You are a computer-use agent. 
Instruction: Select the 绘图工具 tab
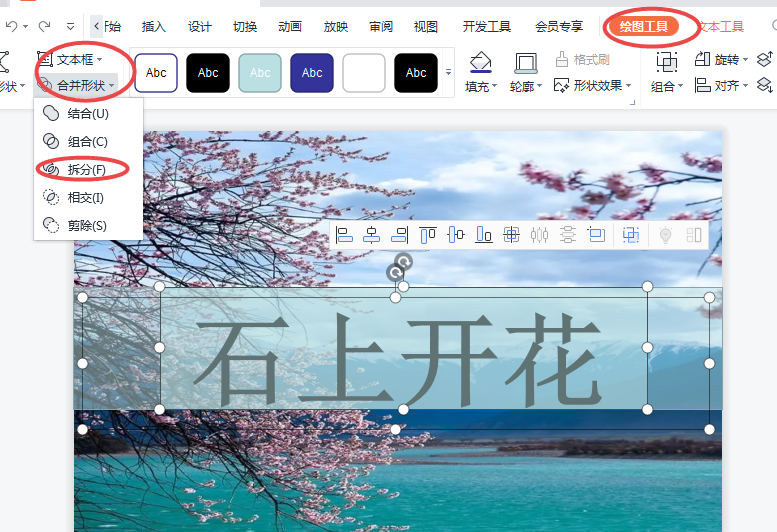click(643, 27)
